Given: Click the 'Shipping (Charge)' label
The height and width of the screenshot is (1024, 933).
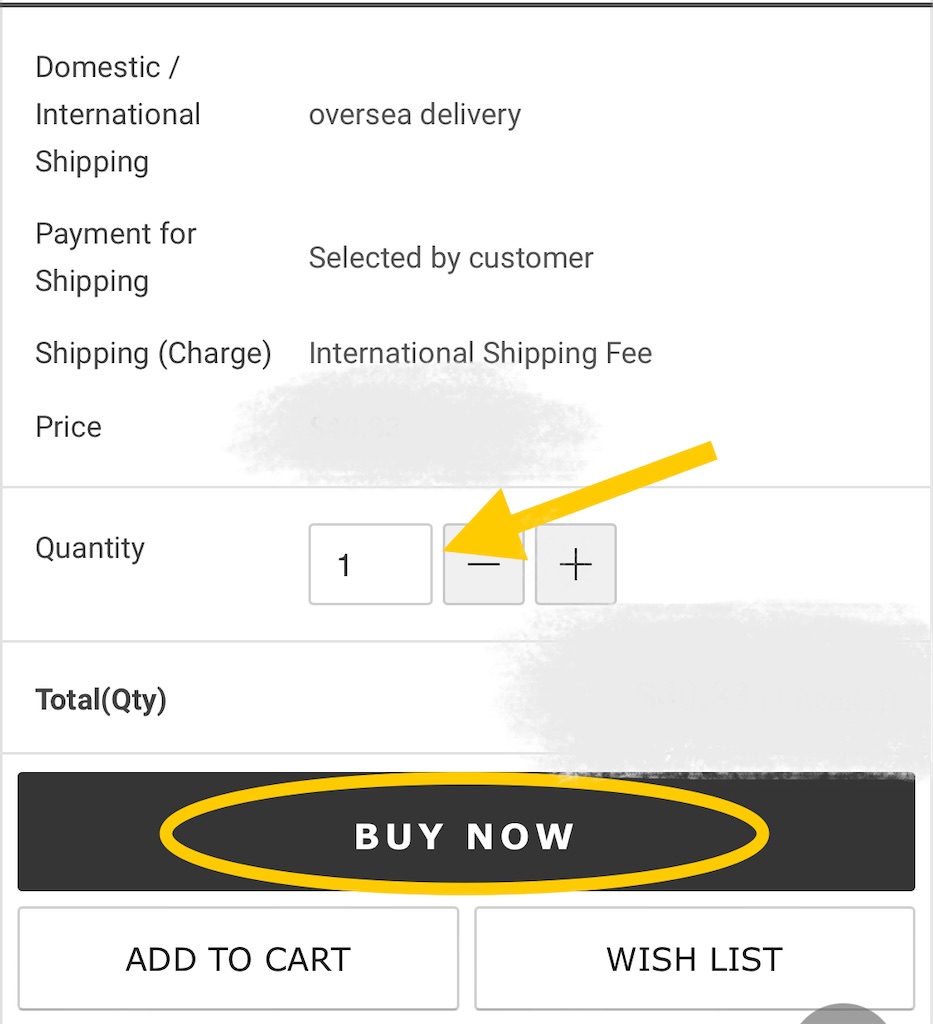Looking at the screenshot, I should point(153,353).
